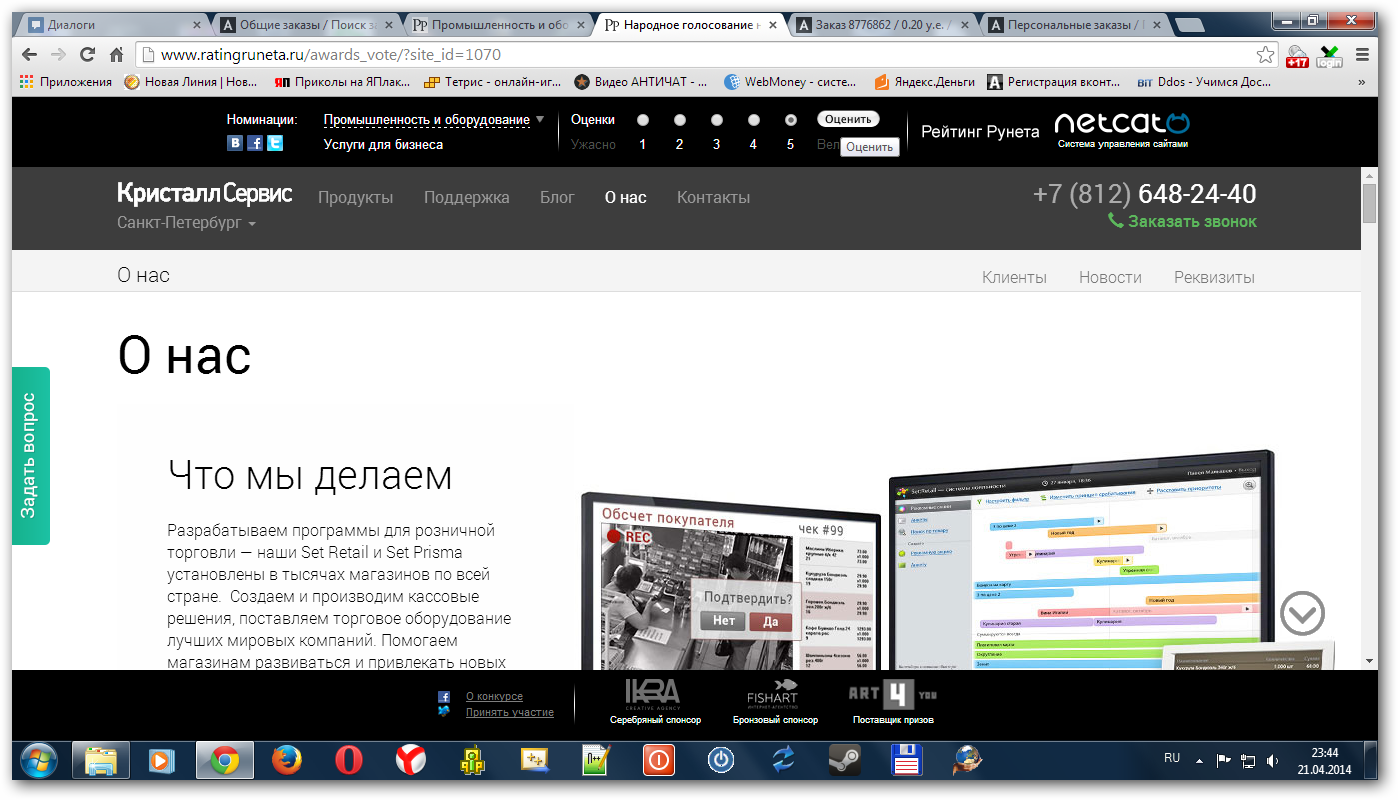The width and height of the screenshot is (1398, 800).
Task: Open Windows Explorer from the taskbar
Action: [x=101, y=761]
